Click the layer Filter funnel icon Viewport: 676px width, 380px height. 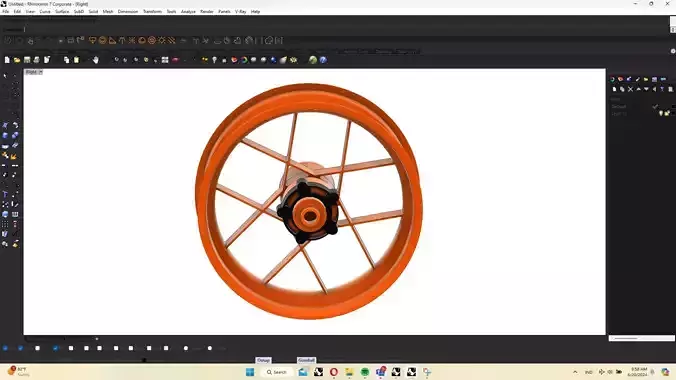662,89
